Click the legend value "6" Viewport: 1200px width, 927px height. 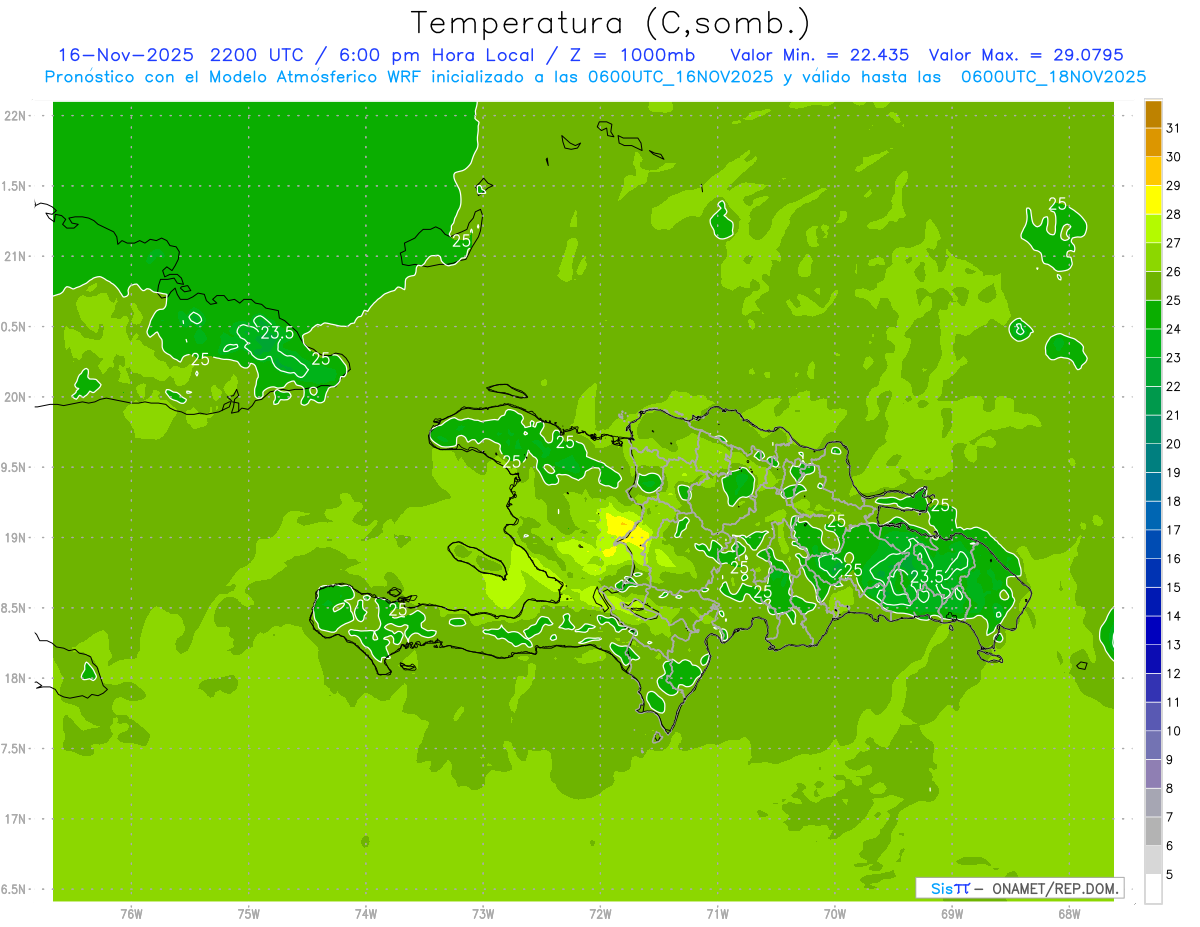[x=1170, y=846]
